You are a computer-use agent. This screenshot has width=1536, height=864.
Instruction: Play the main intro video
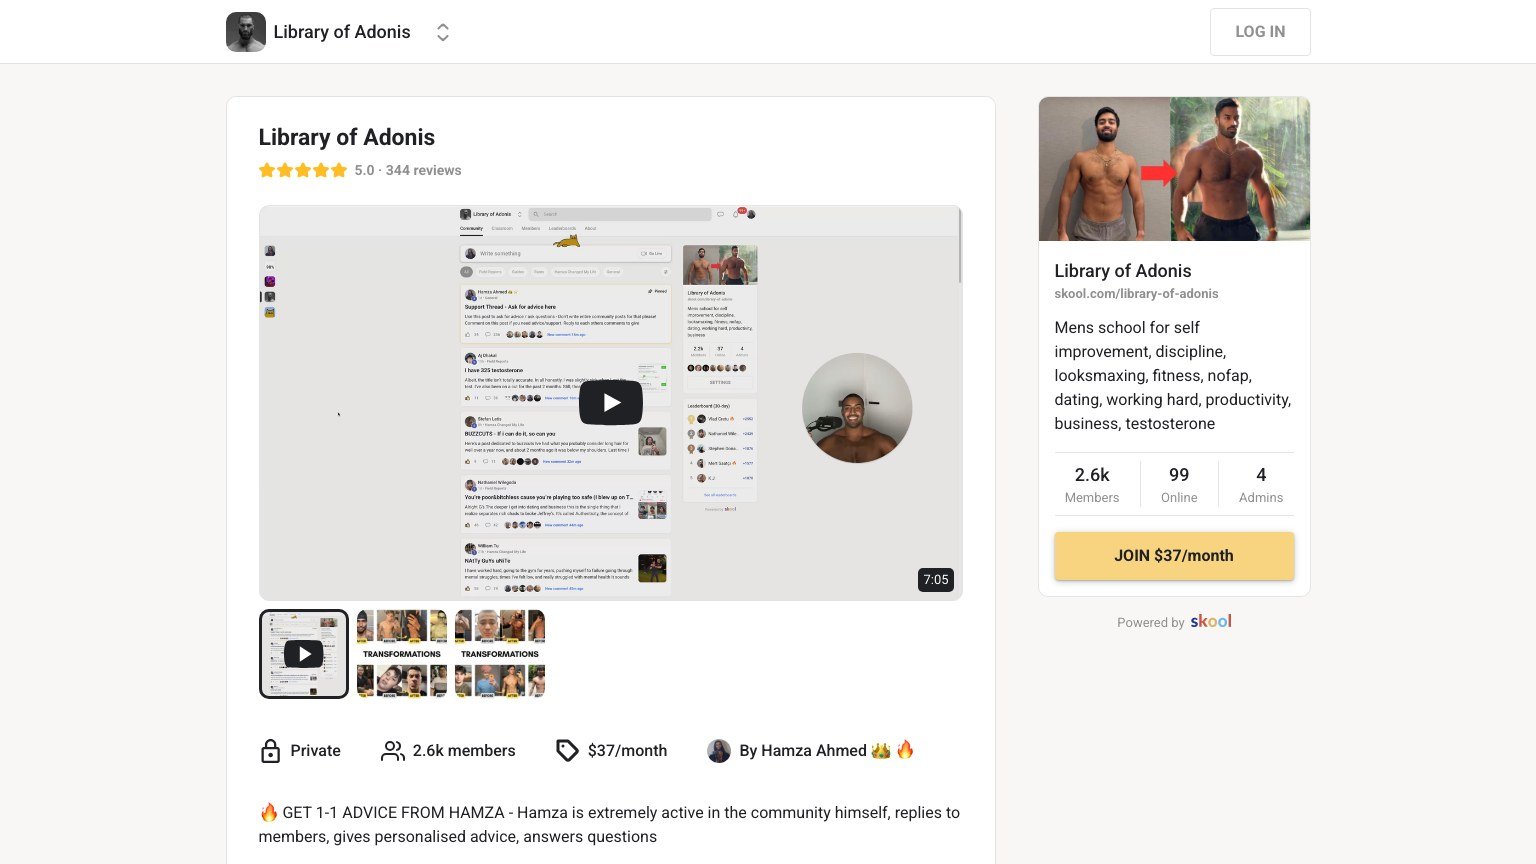coord(611,403)
